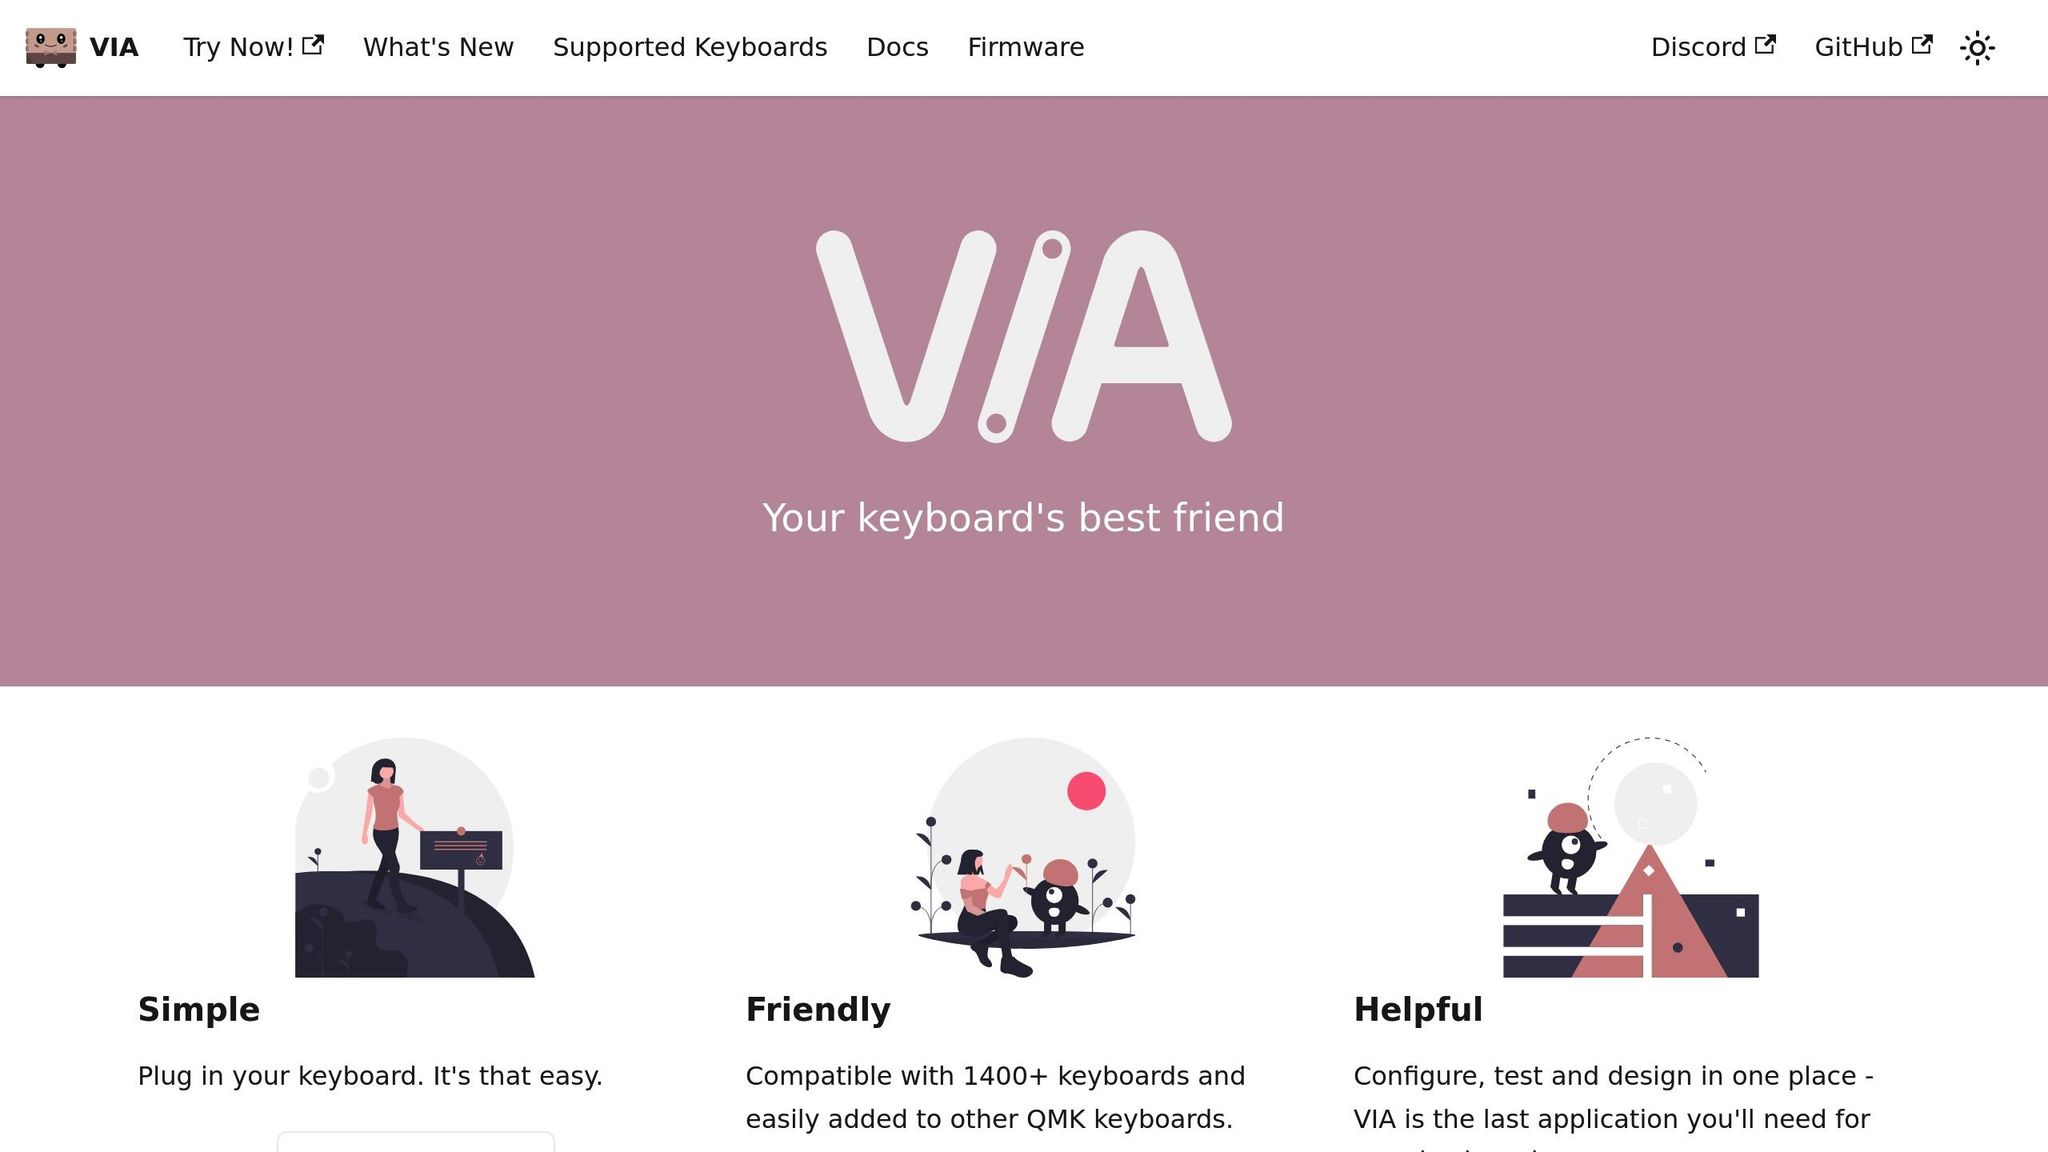Click the Try Now! link
The height and width of the screenshot is (1152, 2048).
(x=238, y=47)
